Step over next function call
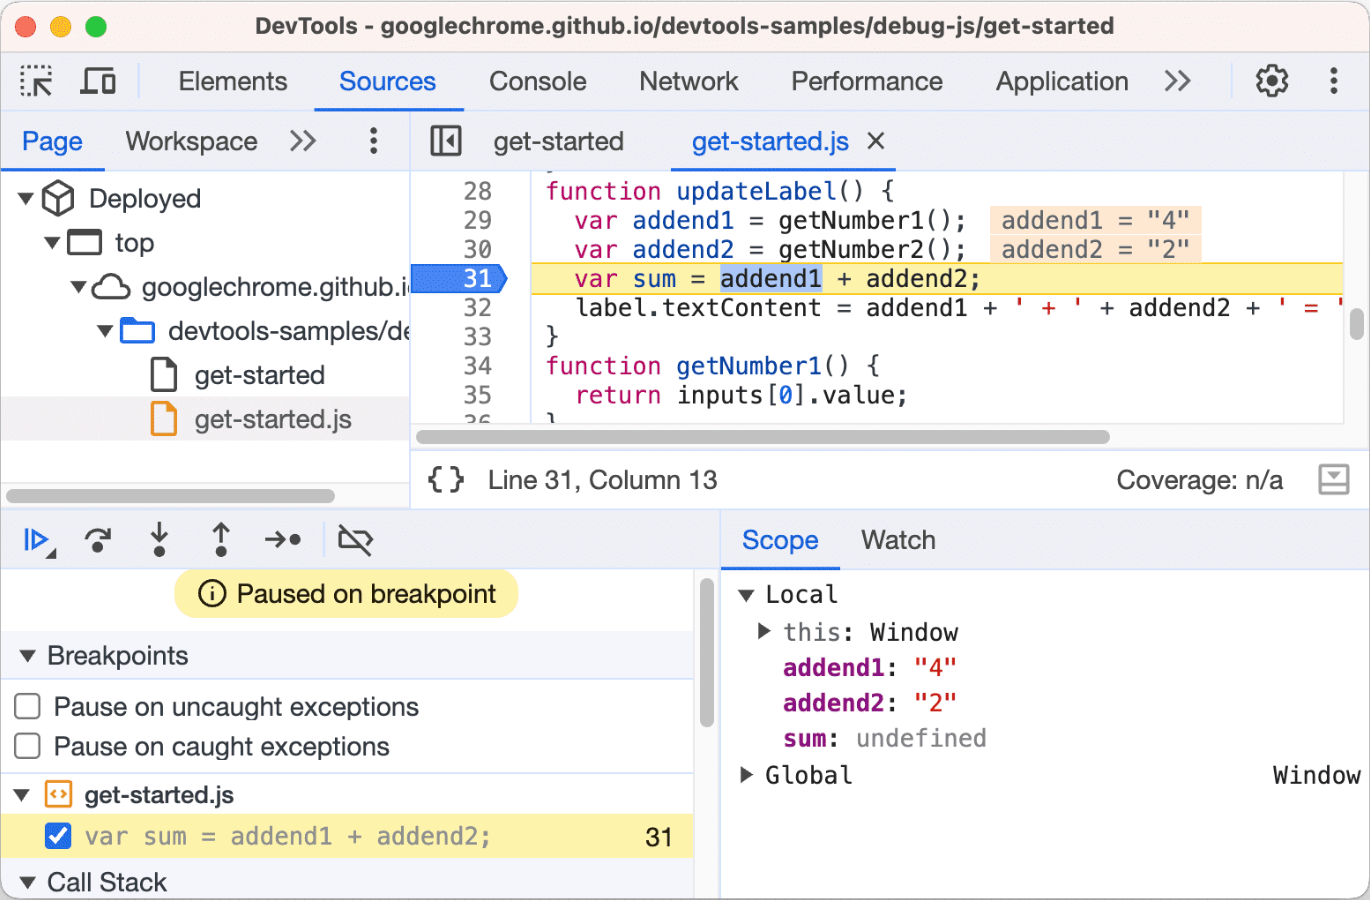 click(x=98, y=540)
